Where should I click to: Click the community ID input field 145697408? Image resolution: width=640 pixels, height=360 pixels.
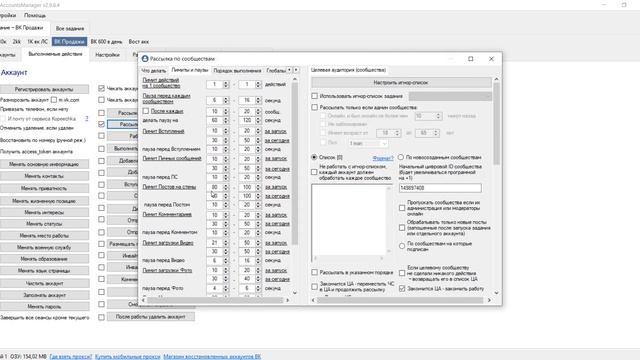[440, 188]
